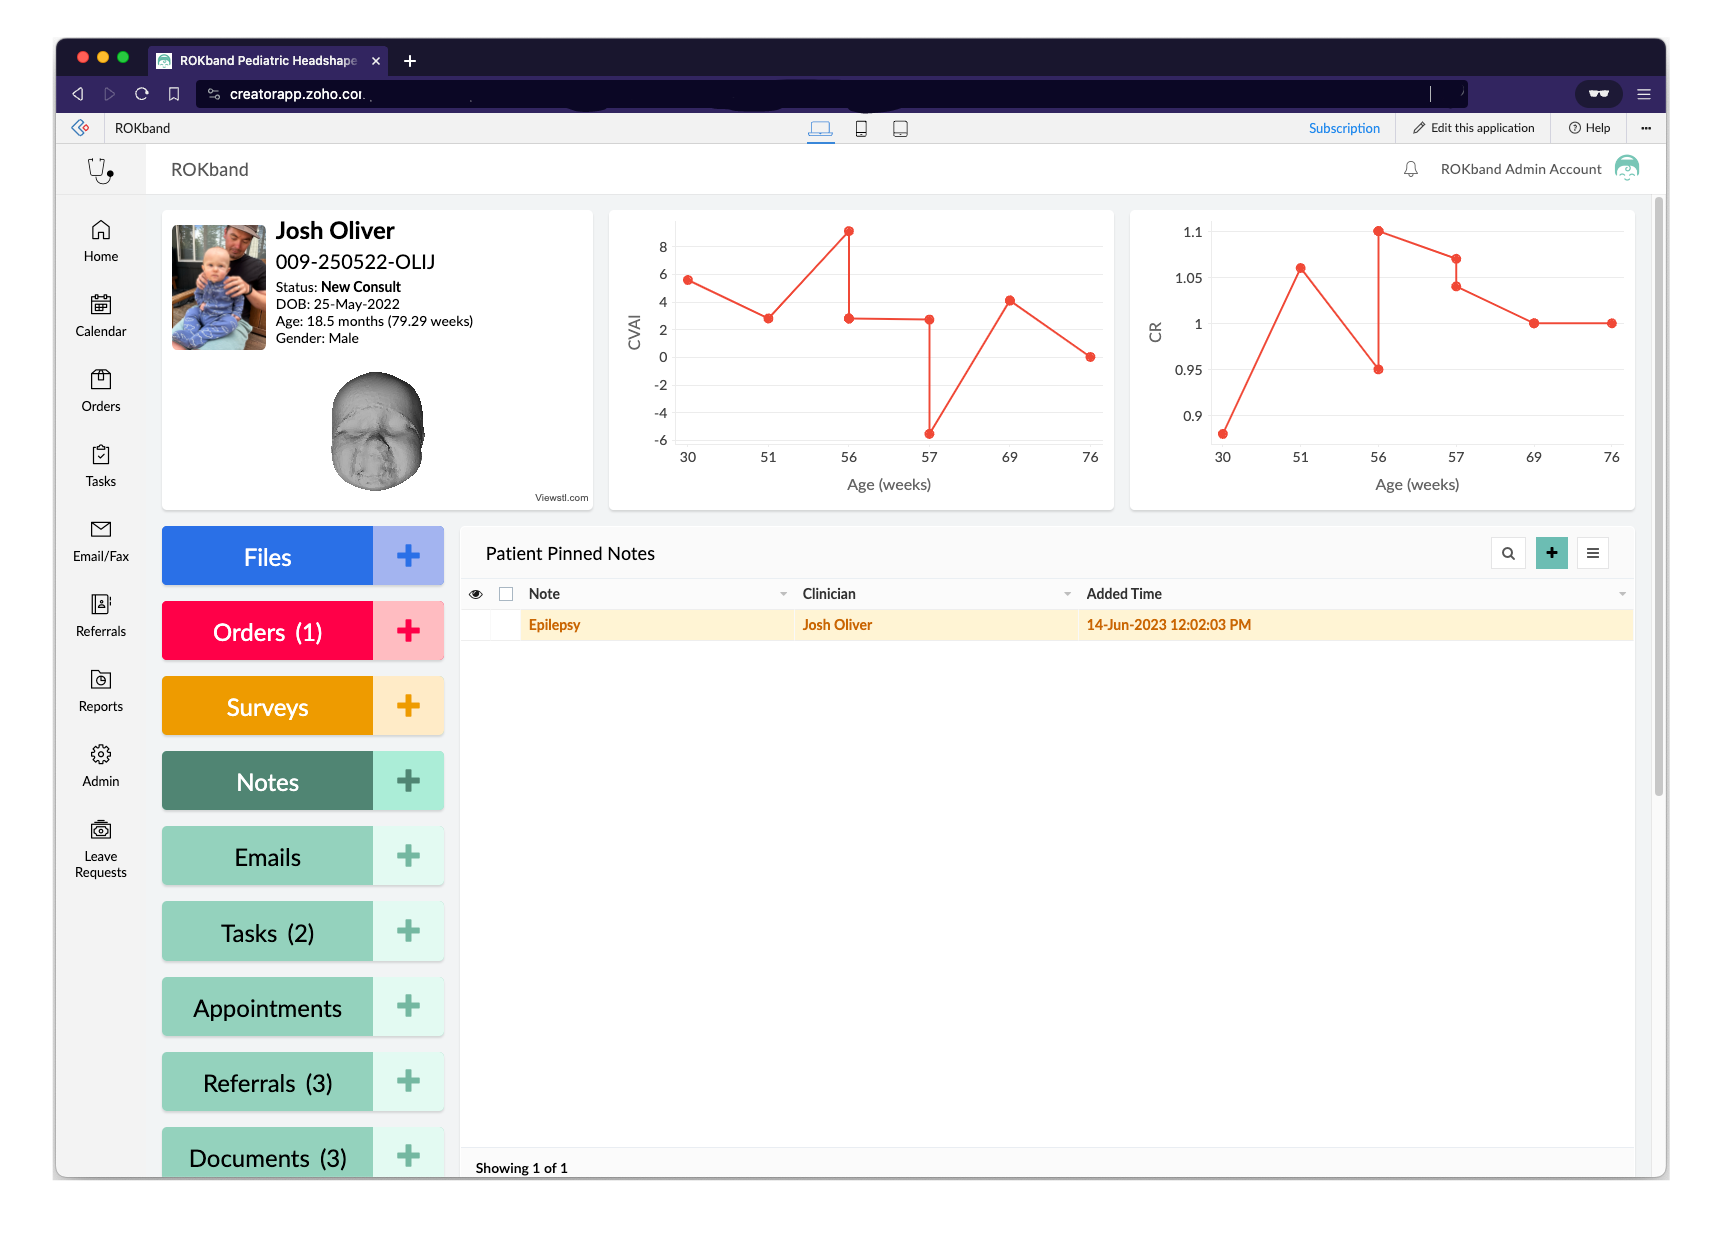This screenshot has width=1722, height=1251.
Task: Open the Subscription page
Action: (x=1344, y=128)
